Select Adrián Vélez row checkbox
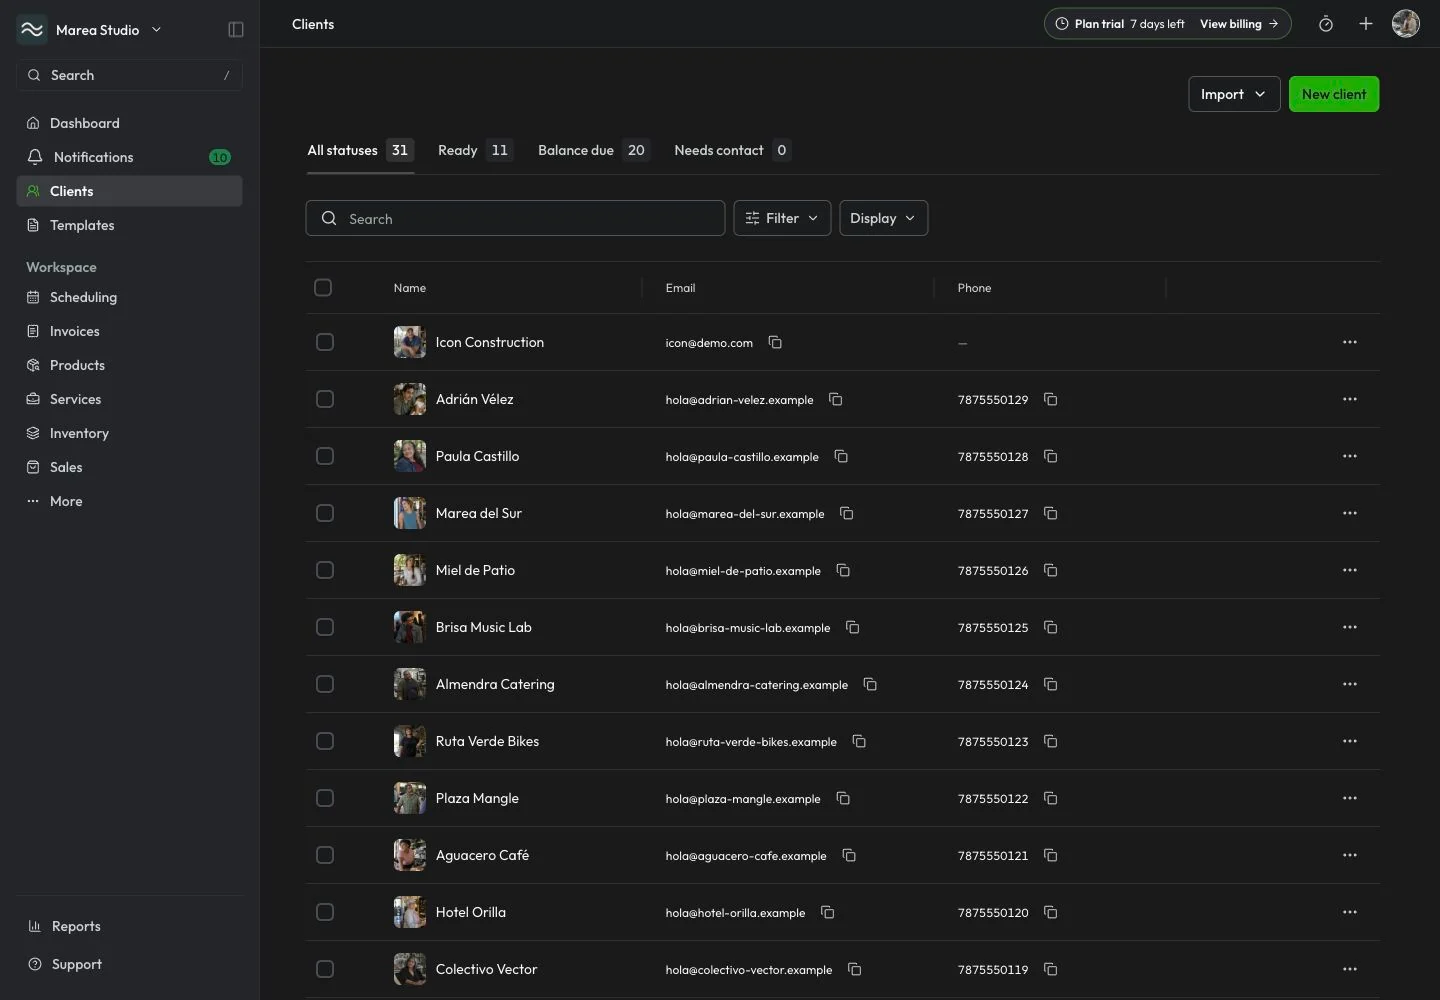Viewport: 1440px width, 1000px height. 325,399
